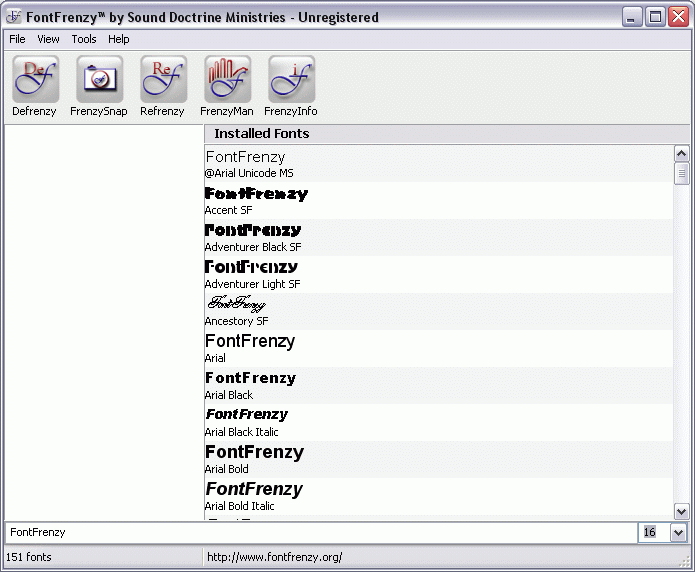Click the font size 16 field

point(653,533)
